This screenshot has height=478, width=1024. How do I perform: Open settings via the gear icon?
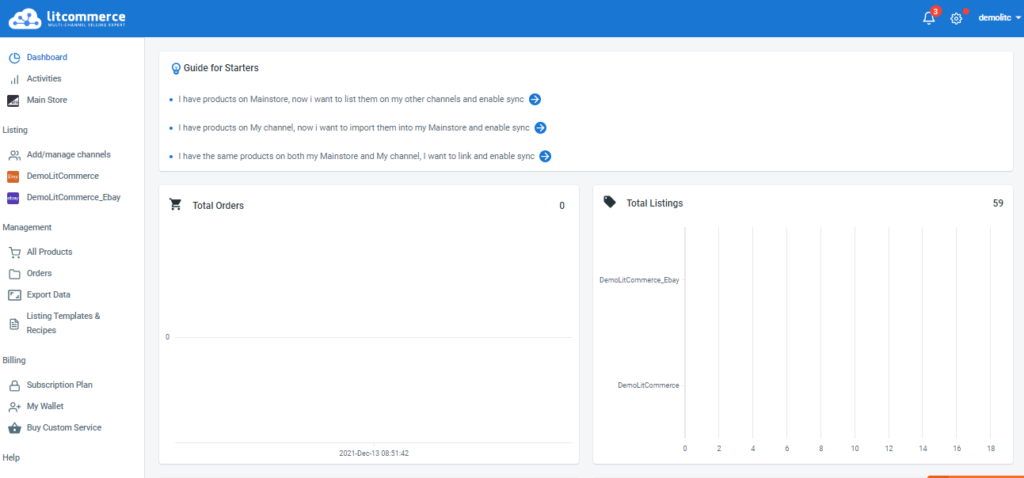(x=956, y=18)
